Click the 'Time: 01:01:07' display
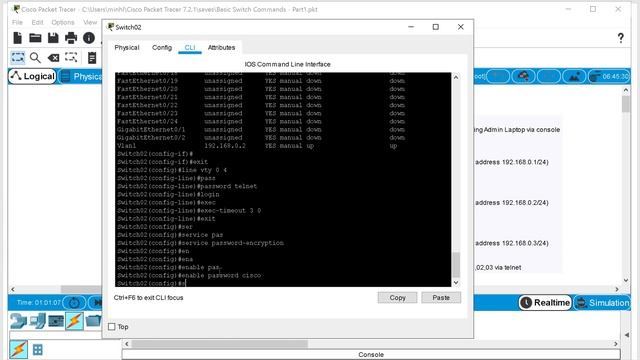640x360 pixels. coord(38,303)
